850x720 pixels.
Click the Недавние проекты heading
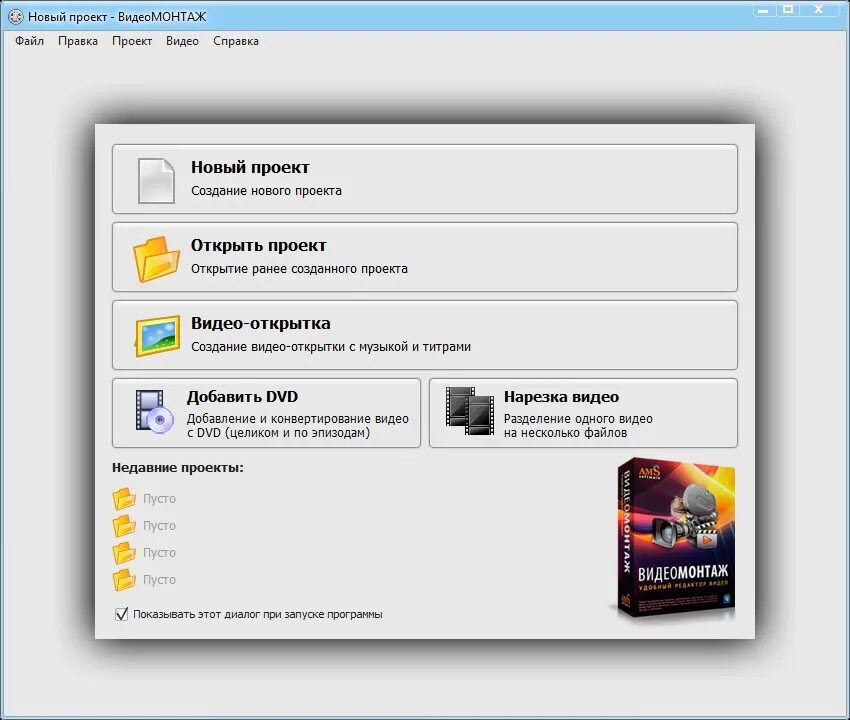click(x=178, y=468)
